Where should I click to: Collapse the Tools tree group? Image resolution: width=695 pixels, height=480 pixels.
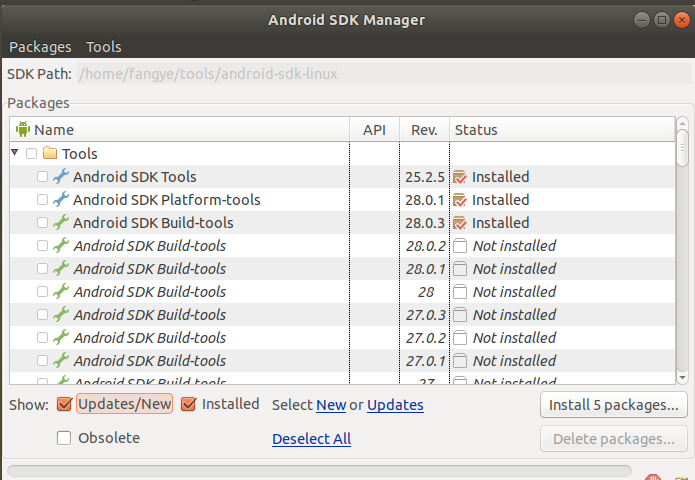coord(15,153)
